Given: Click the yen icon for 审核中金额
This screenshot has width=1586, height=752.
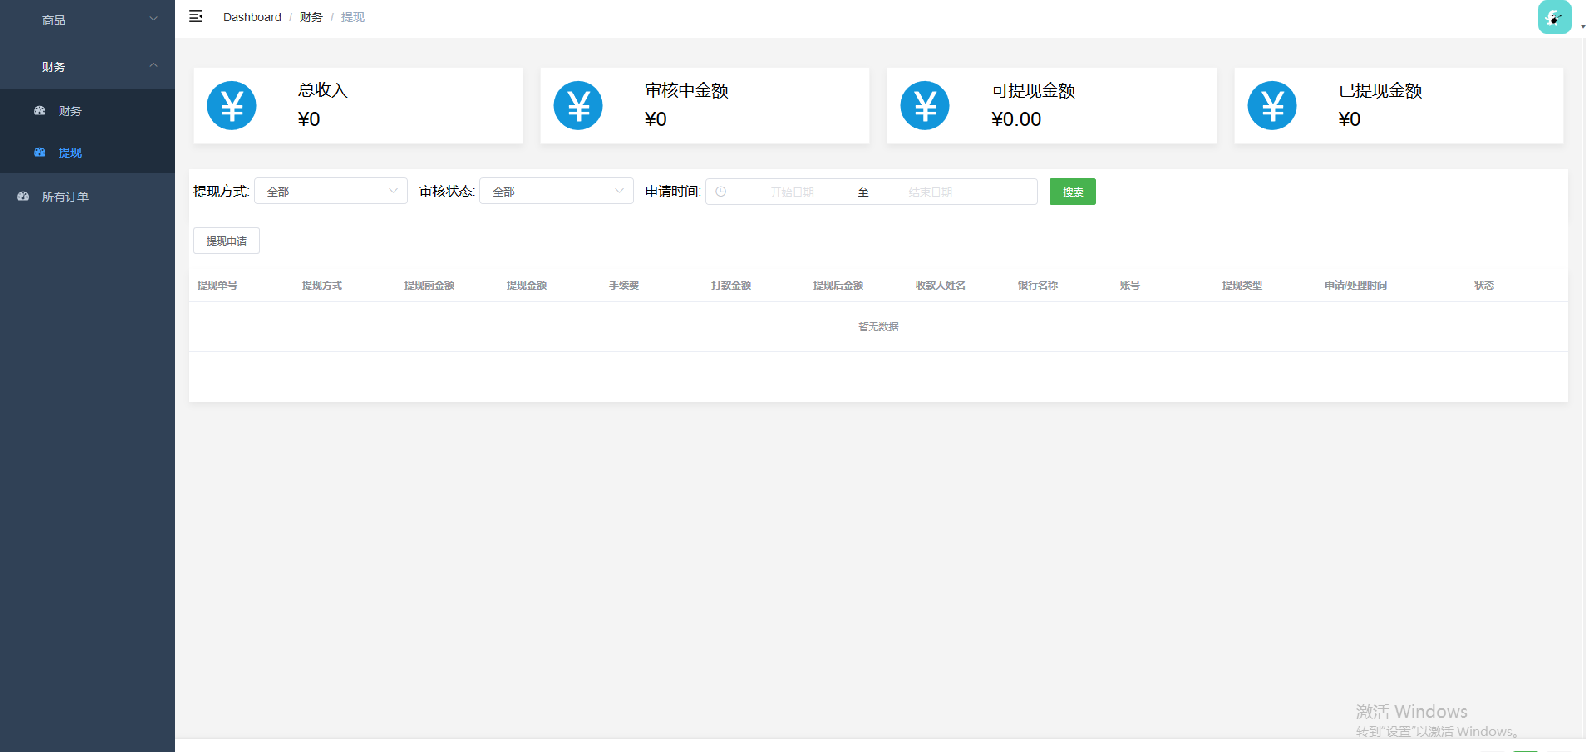Looking at the screenshot, I should click(x=578, y=106).
